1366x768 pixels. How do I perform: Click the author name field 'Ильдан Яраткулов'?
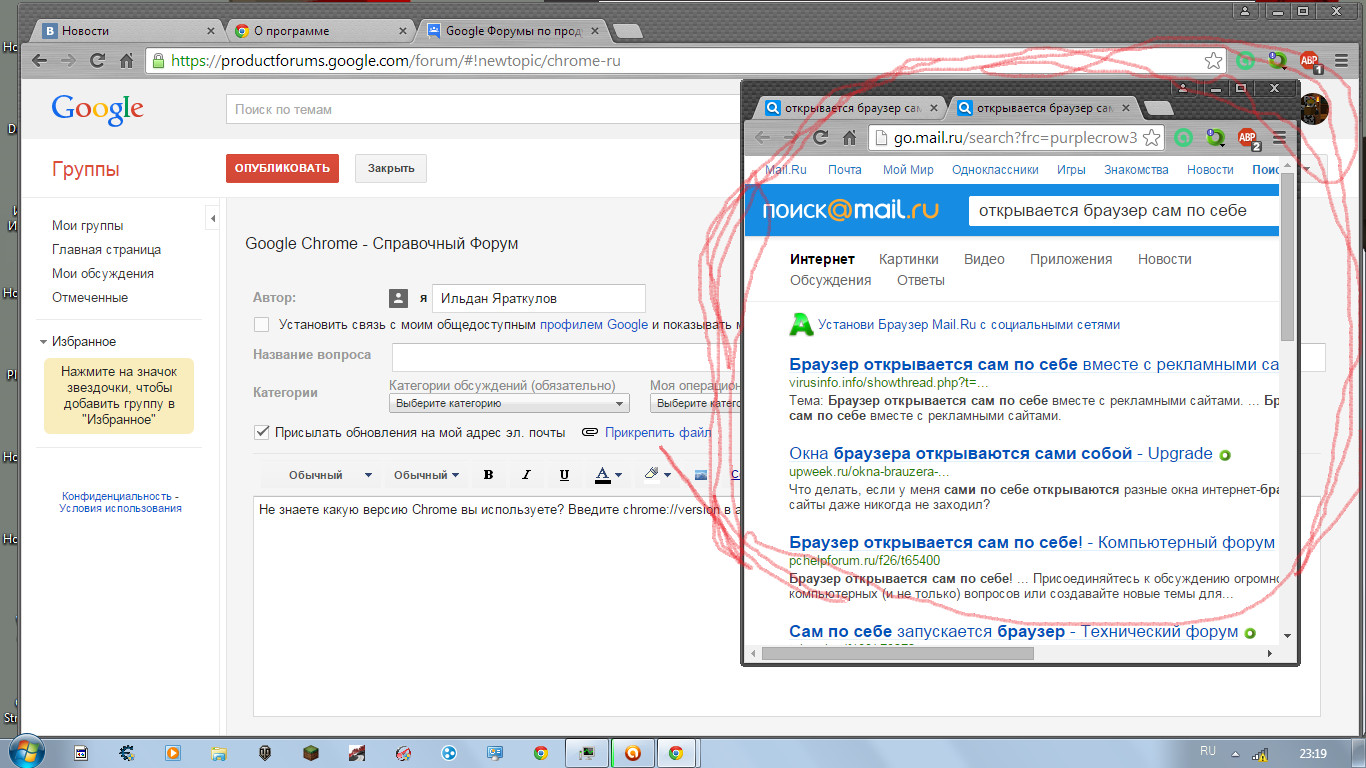pyautogui.click(x=539, y=298)
